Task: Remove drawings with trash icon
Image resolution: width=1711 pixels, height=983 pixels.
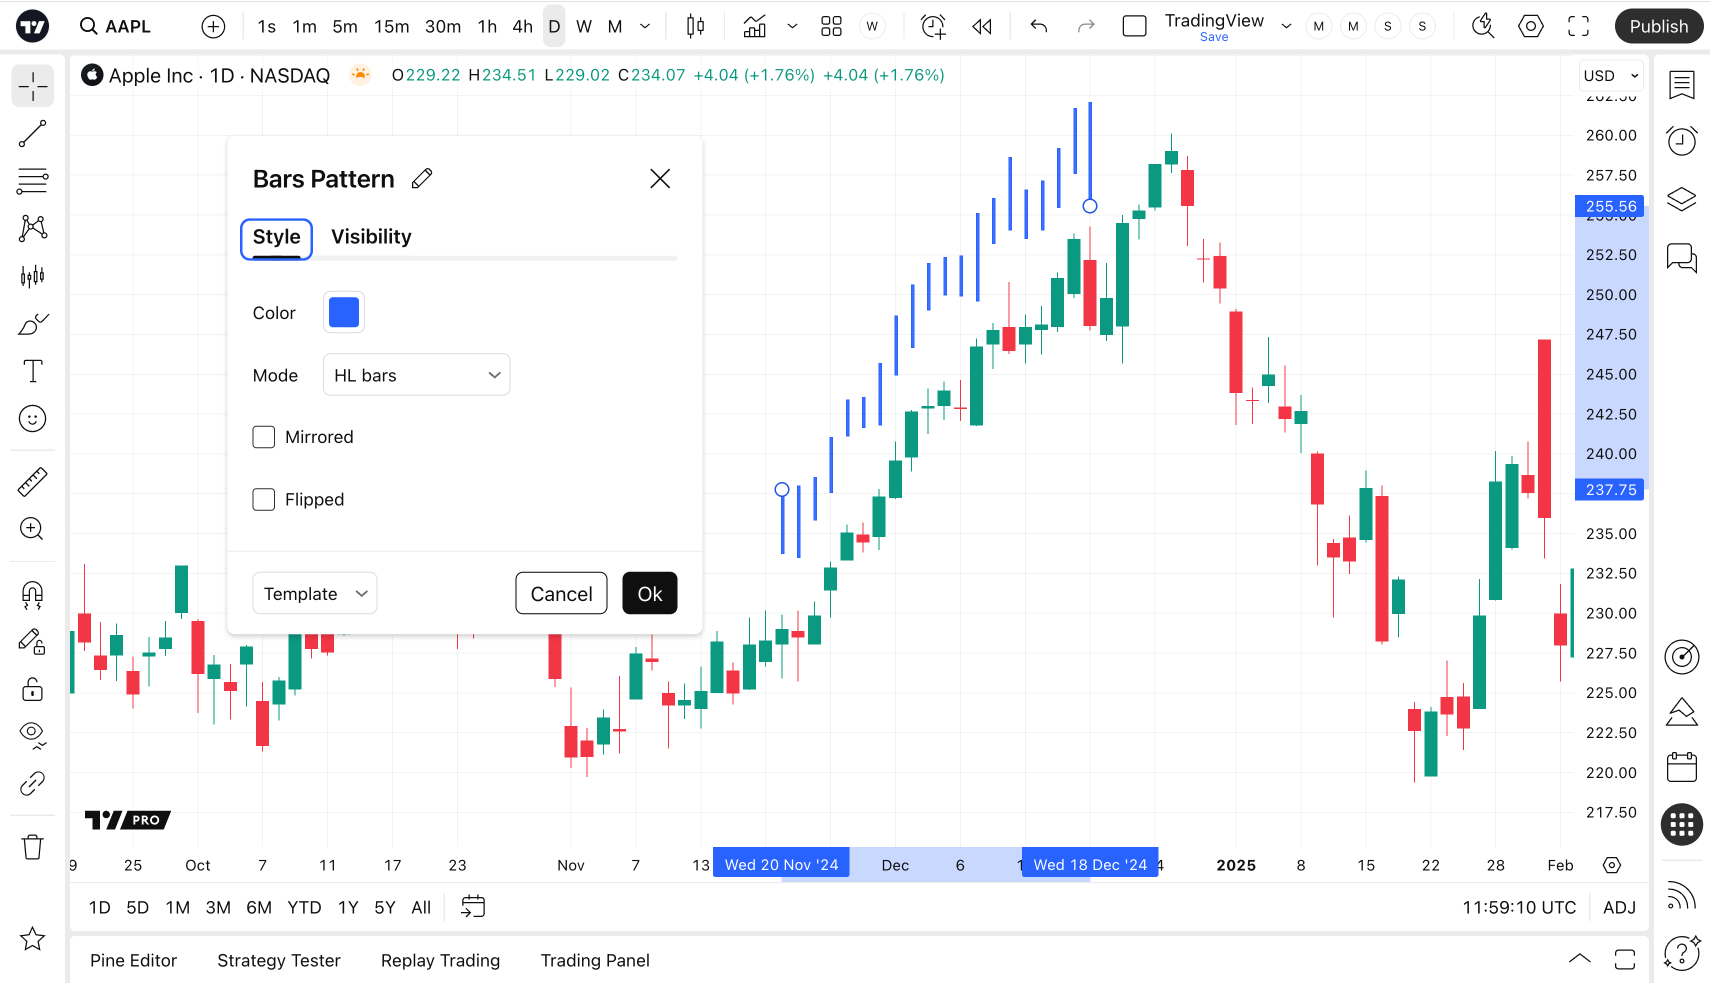Action: pos(33,847)
